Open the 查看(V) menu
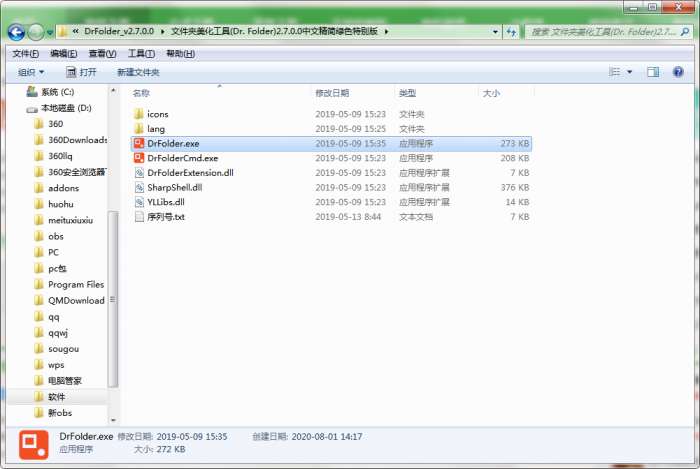 [102, 54]
